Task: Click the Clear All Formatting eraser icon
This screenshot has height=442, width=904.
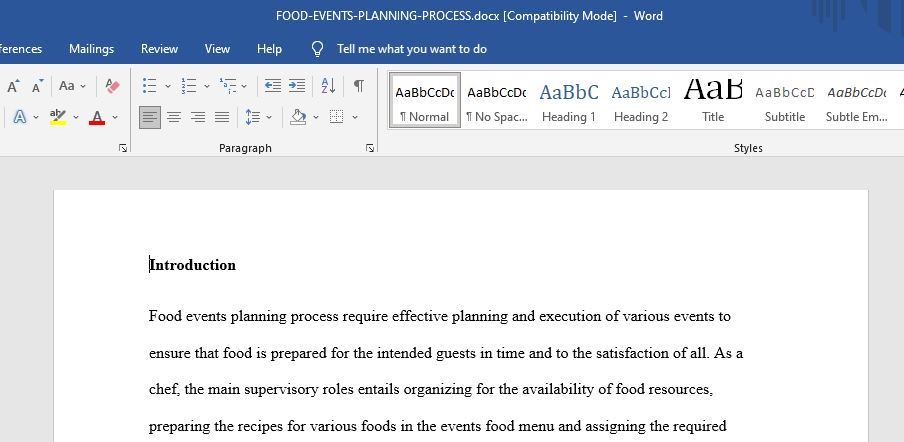Action: click(112, 86)
